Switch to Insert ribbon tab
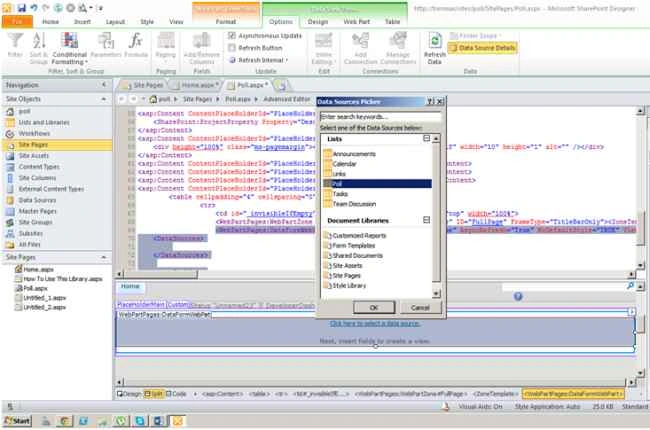The width and height of the screenshot is (650, 430). click(x=82, y=22)
